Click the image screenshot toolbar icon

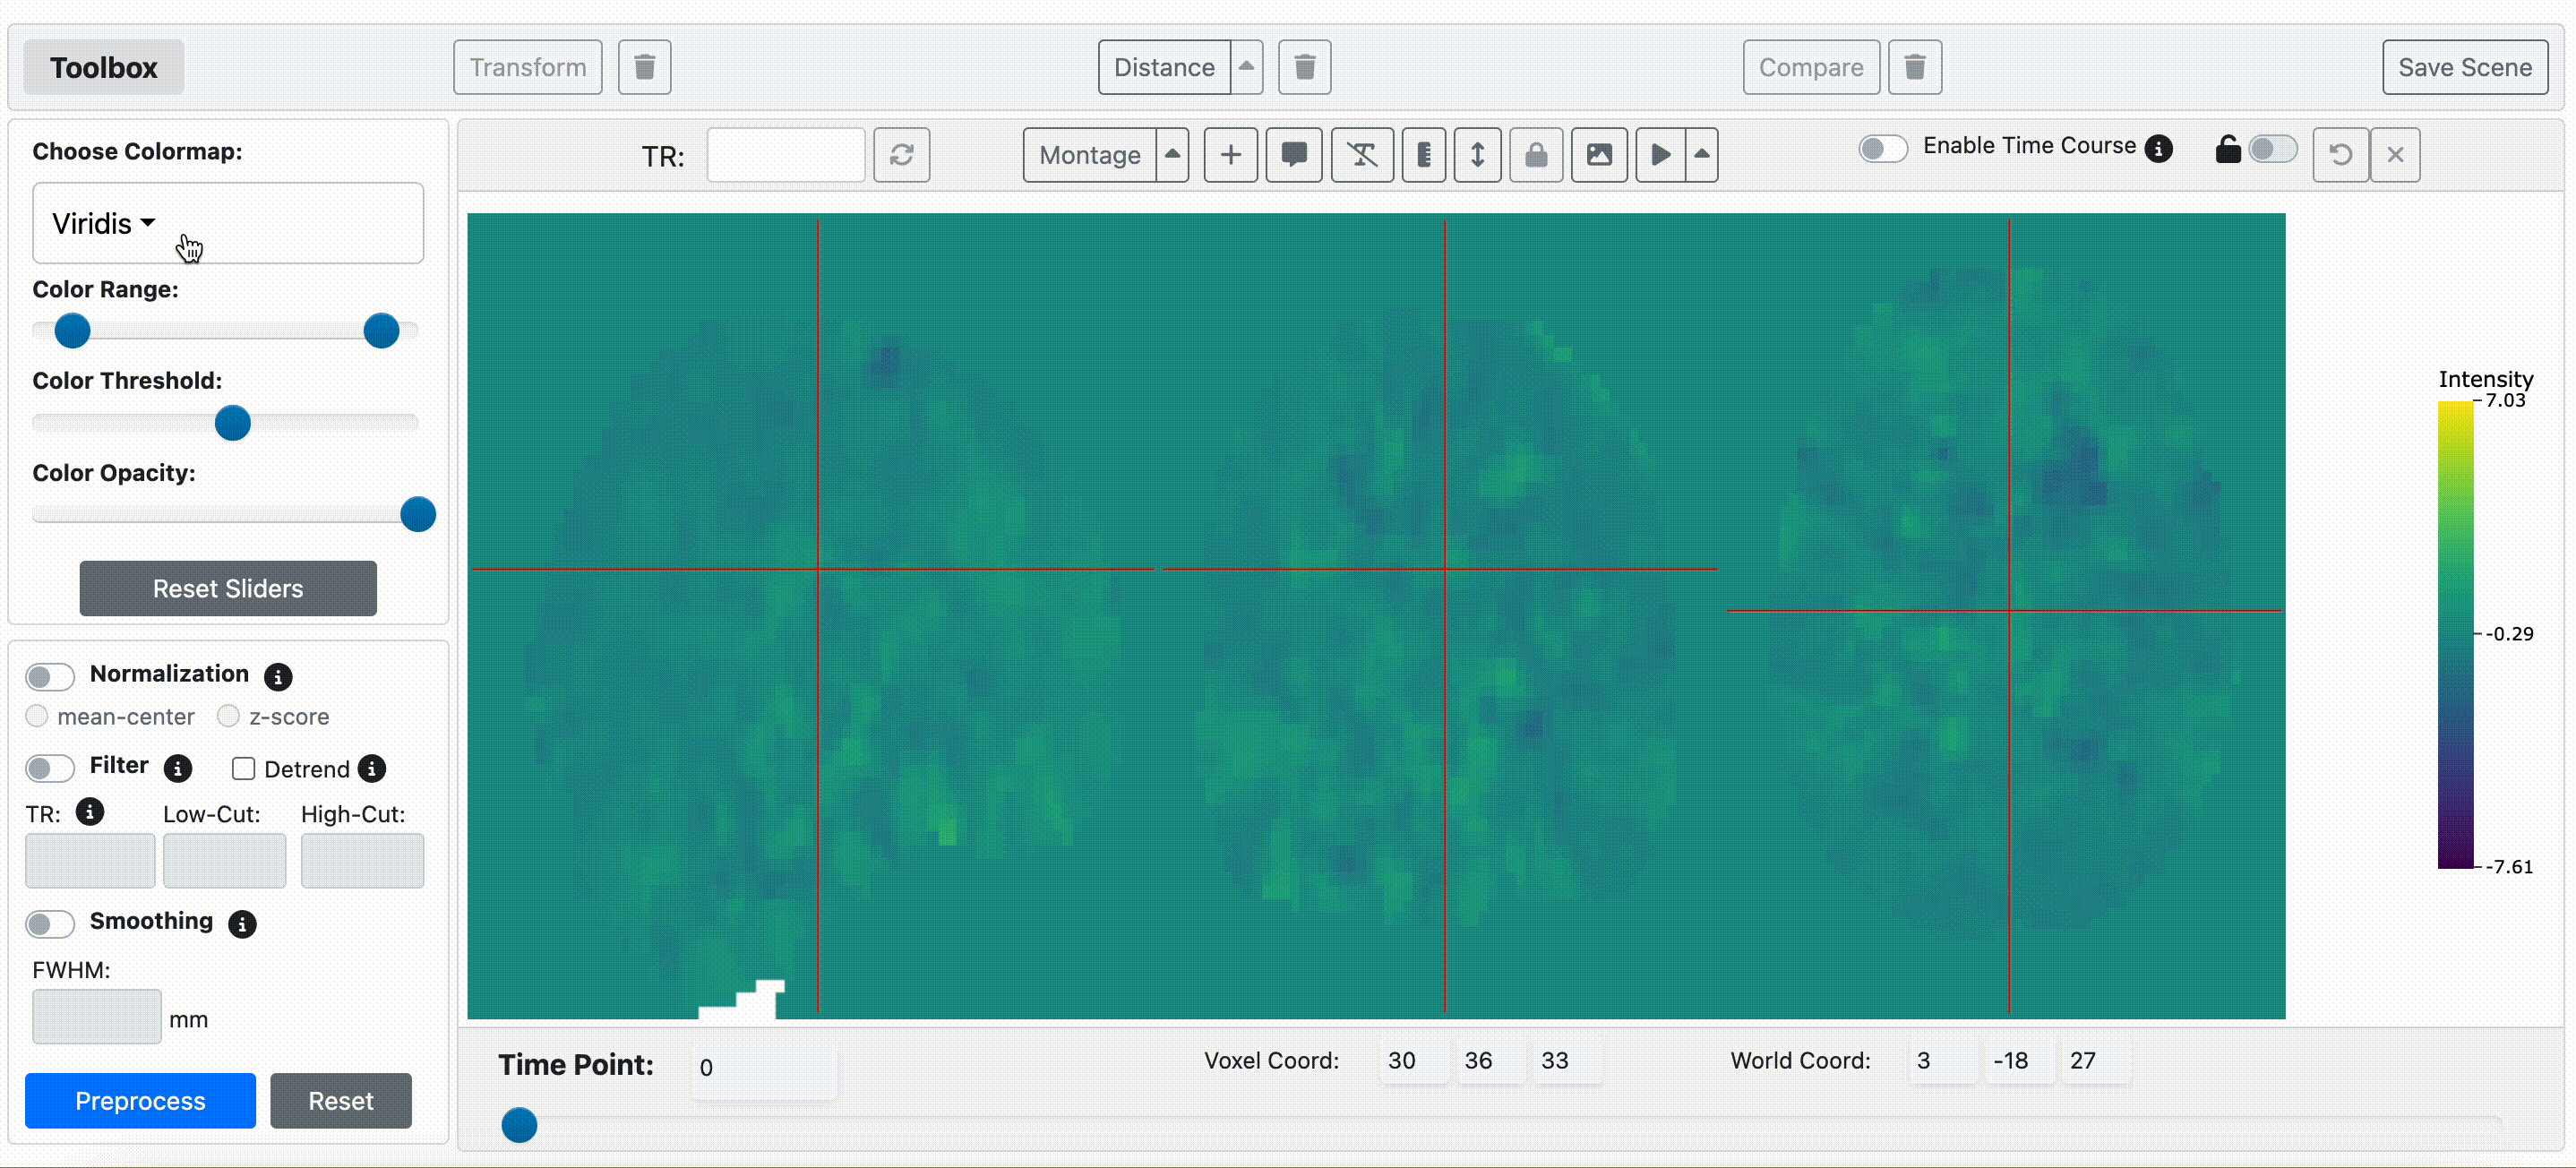click(x=1599, y=155)
